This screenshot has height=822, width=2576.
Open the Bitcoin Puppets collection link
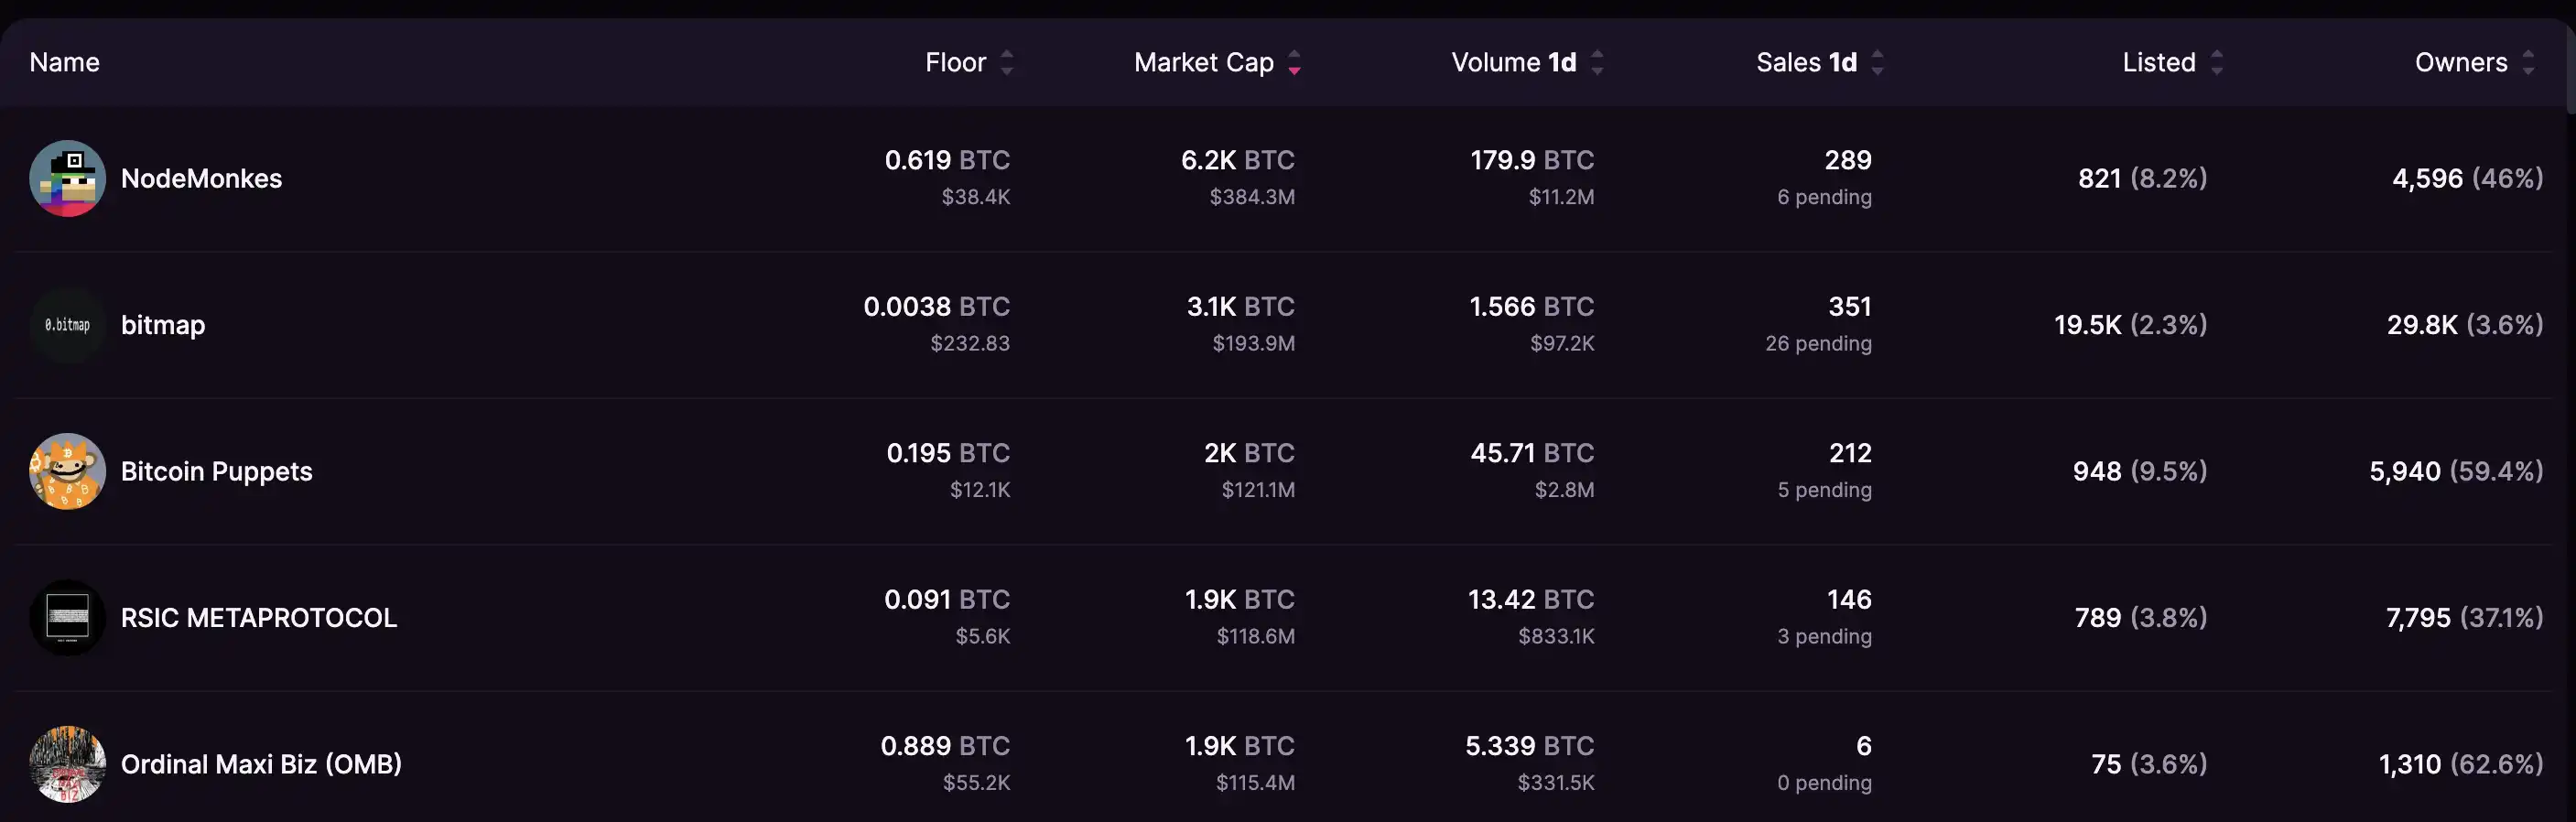216,471
